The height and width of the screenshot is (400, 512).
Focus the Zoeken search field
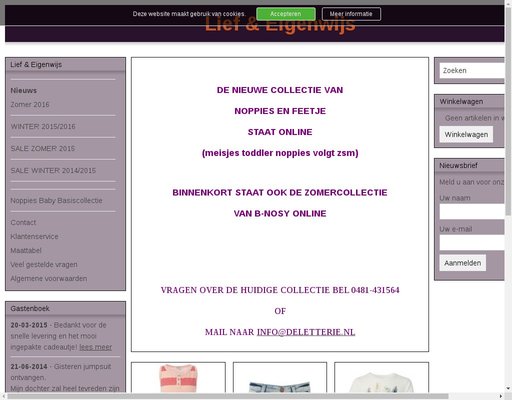(x=472, y=71)
